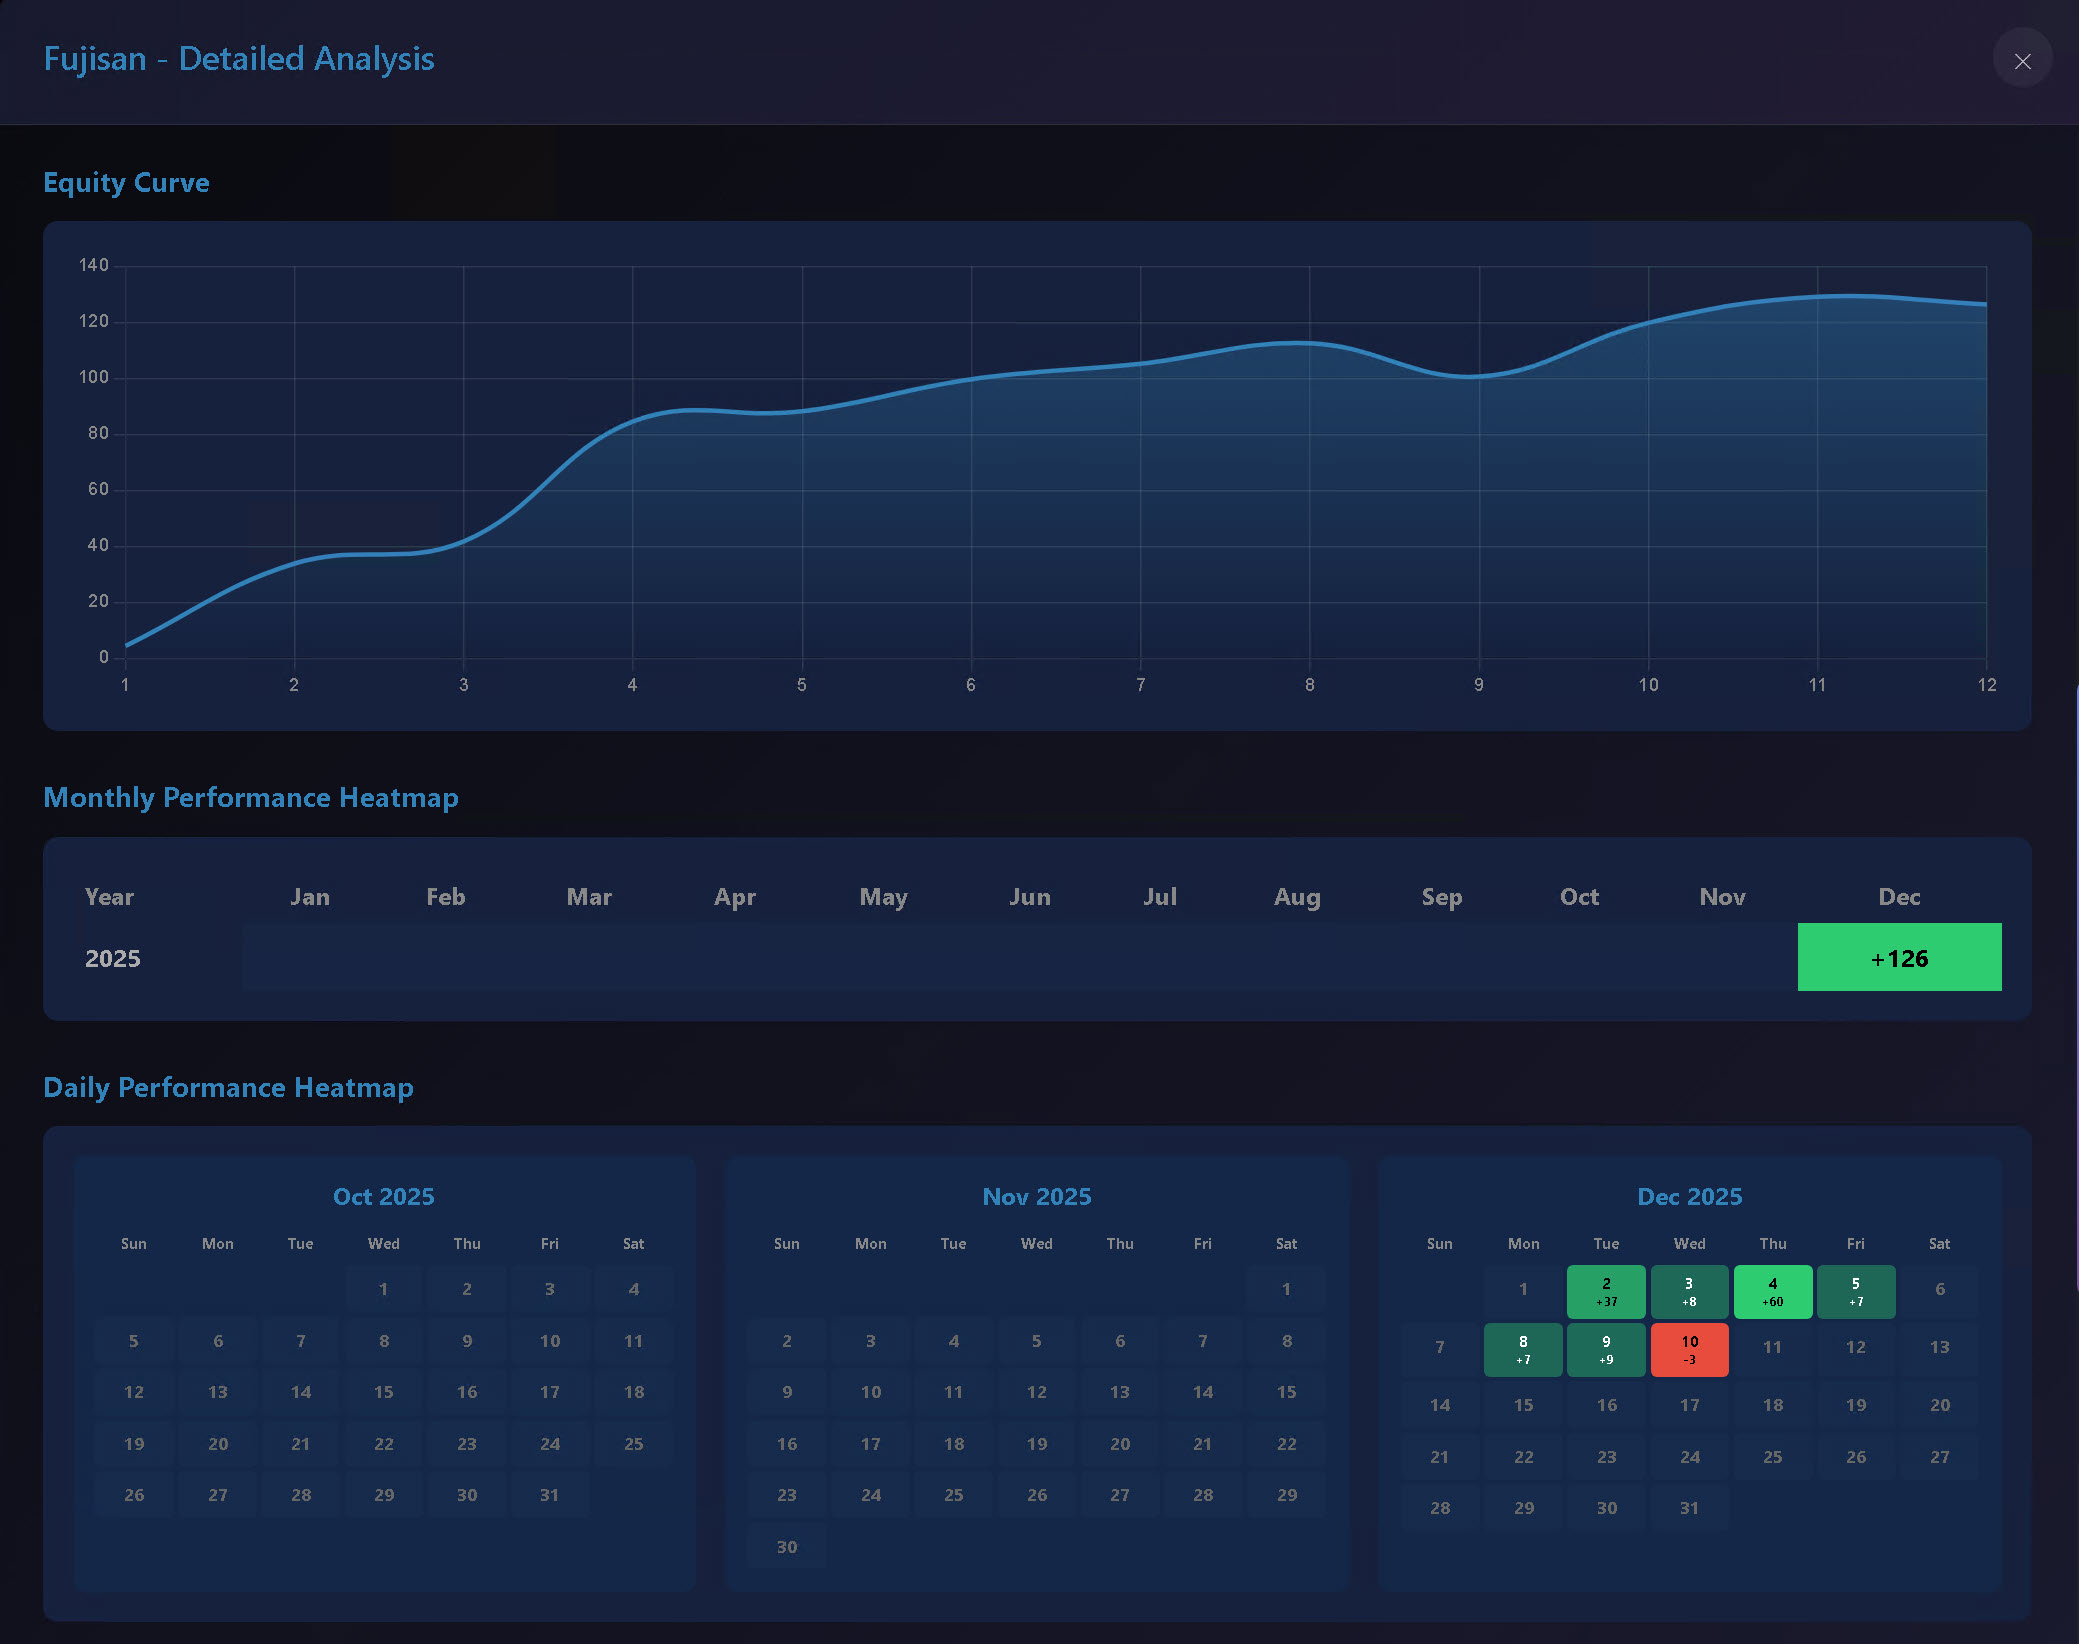Click the 2025 year row label
This screenshot has height=1644, width=2079.
(113, 959)
